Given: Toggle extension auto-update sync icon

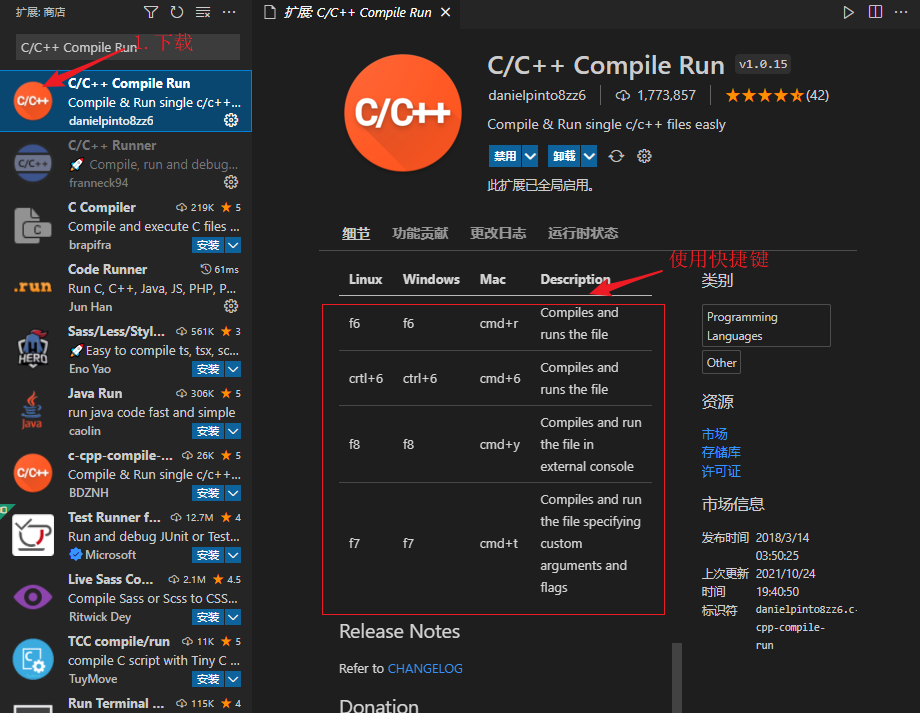Looking at the screenshot, I should coord(616,156).
